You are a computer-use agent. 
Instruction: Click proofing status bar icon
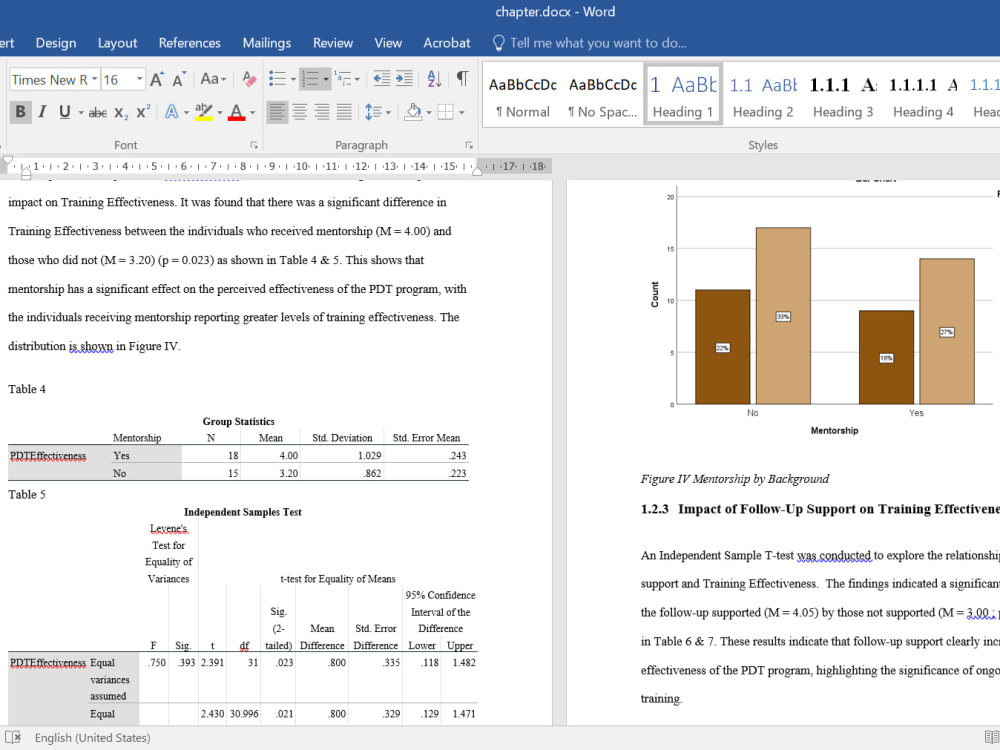(x=13, y=737)
